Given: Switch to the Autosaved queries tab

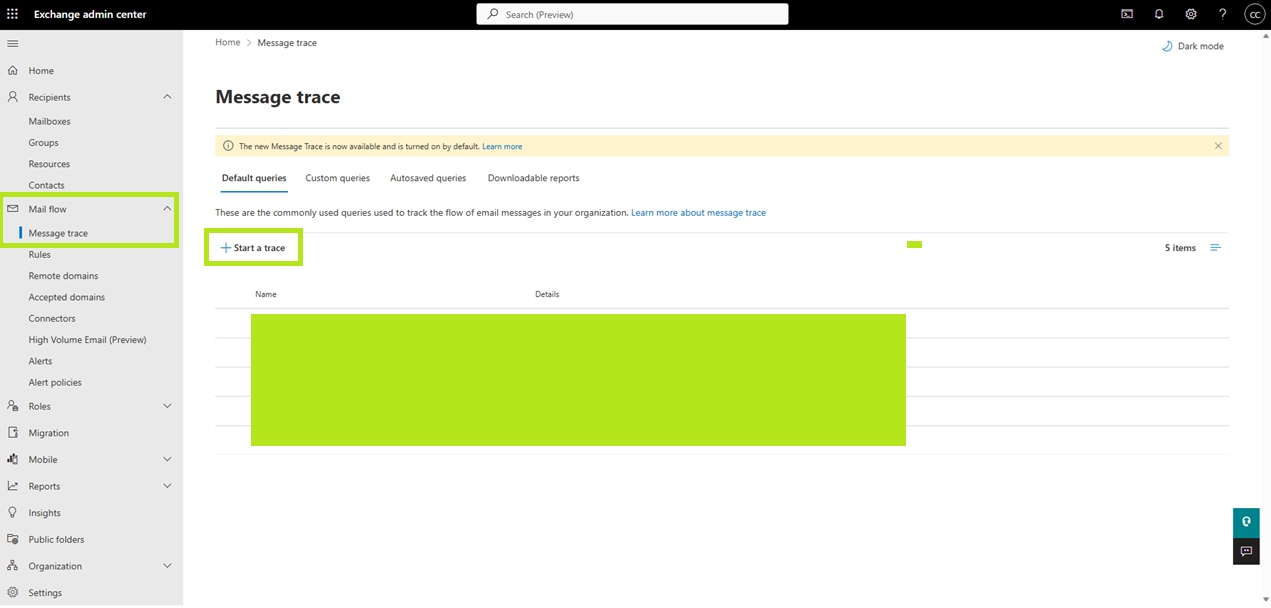Looking at the screenshot, I should (x=428, y=178).
